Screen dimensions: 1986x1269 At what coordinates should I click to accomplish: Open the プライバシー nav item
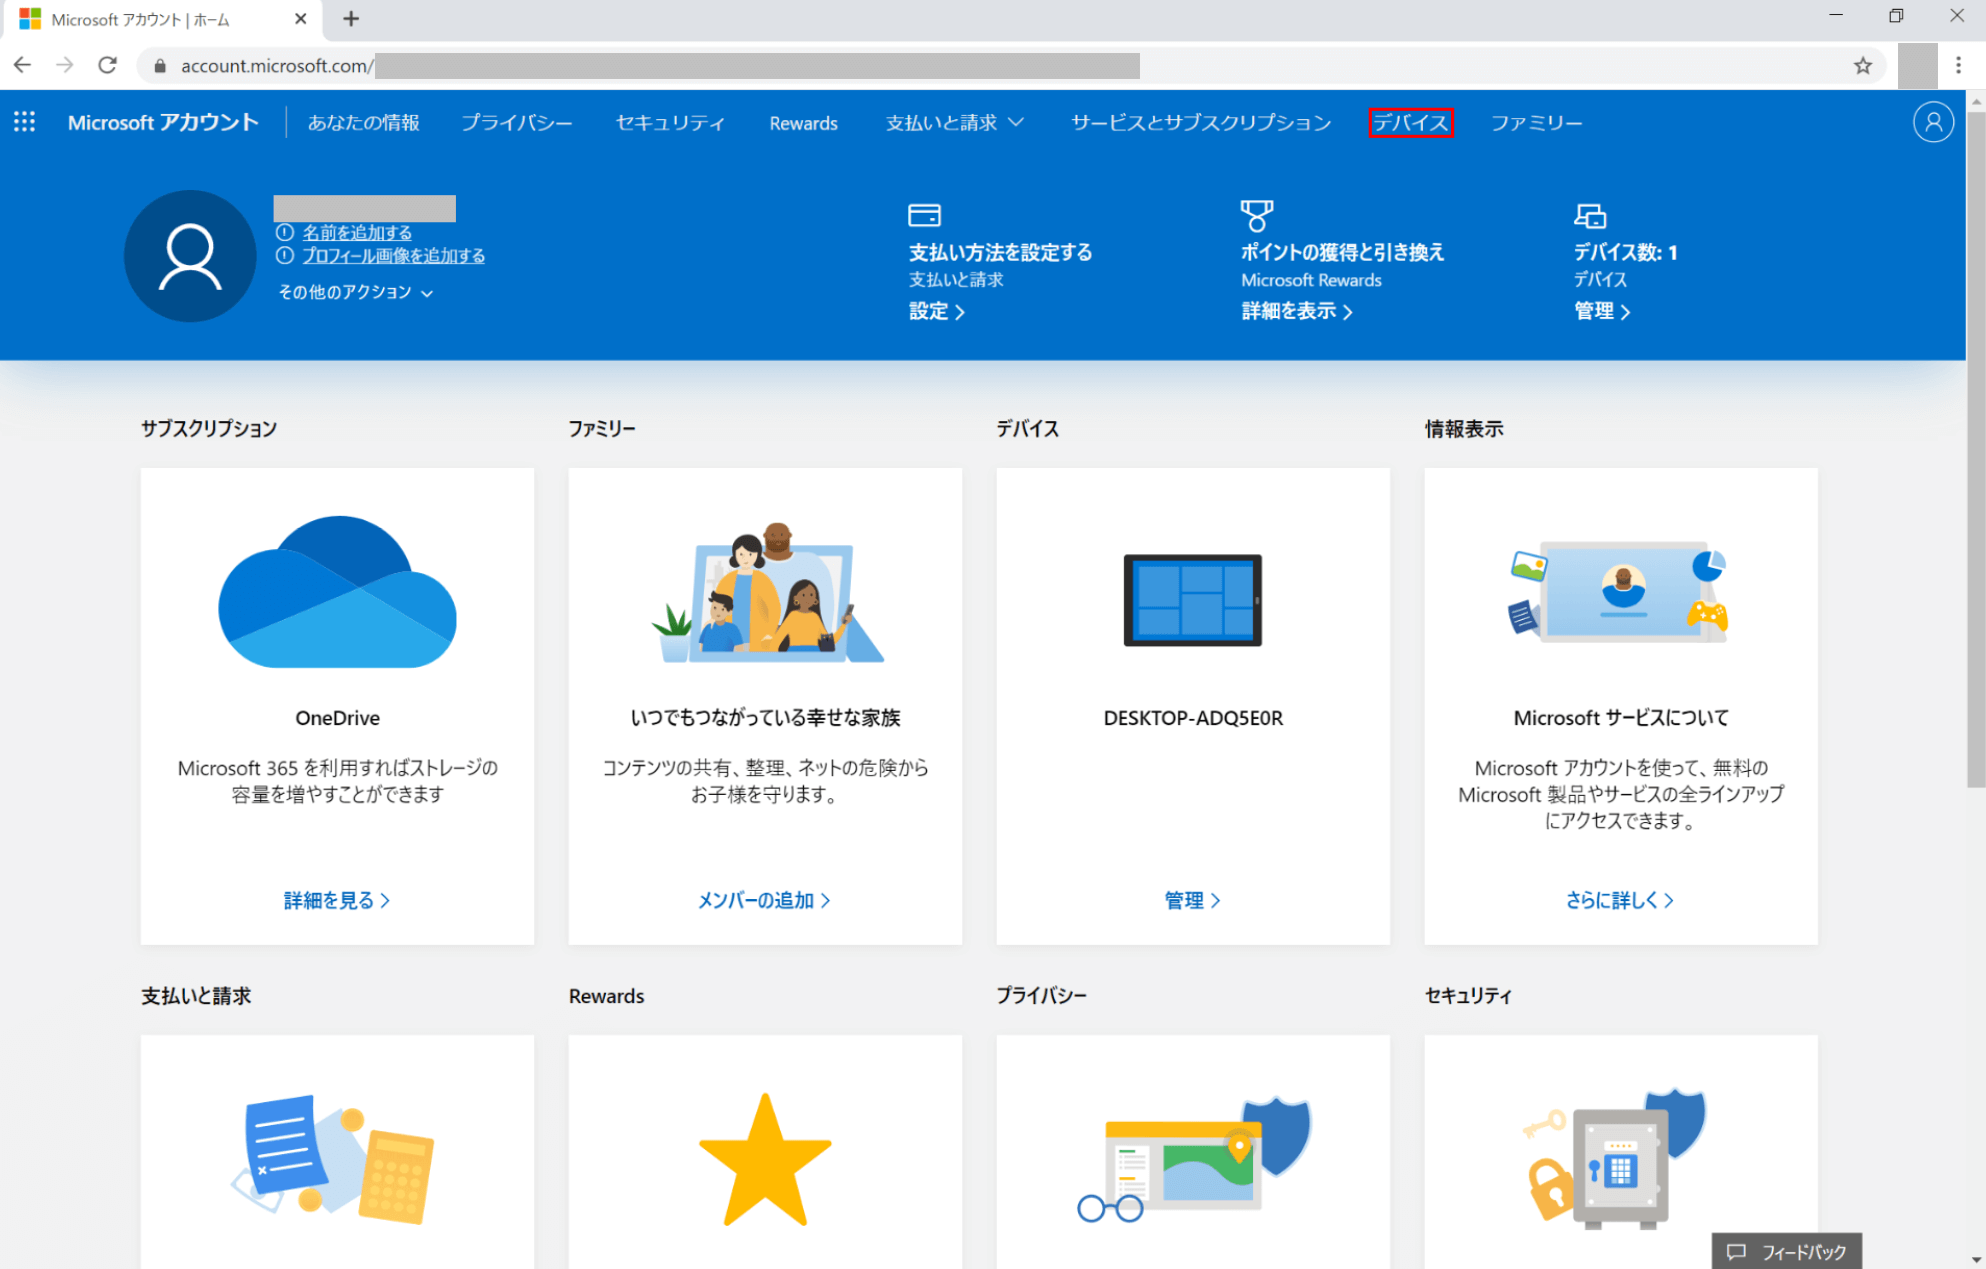517,123
